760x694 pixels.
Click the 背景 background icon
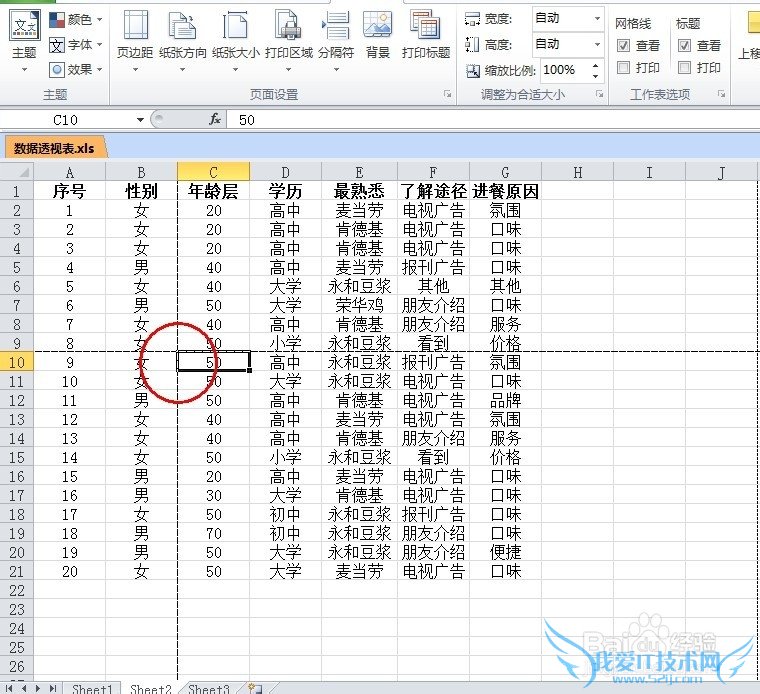click(378, 25)
